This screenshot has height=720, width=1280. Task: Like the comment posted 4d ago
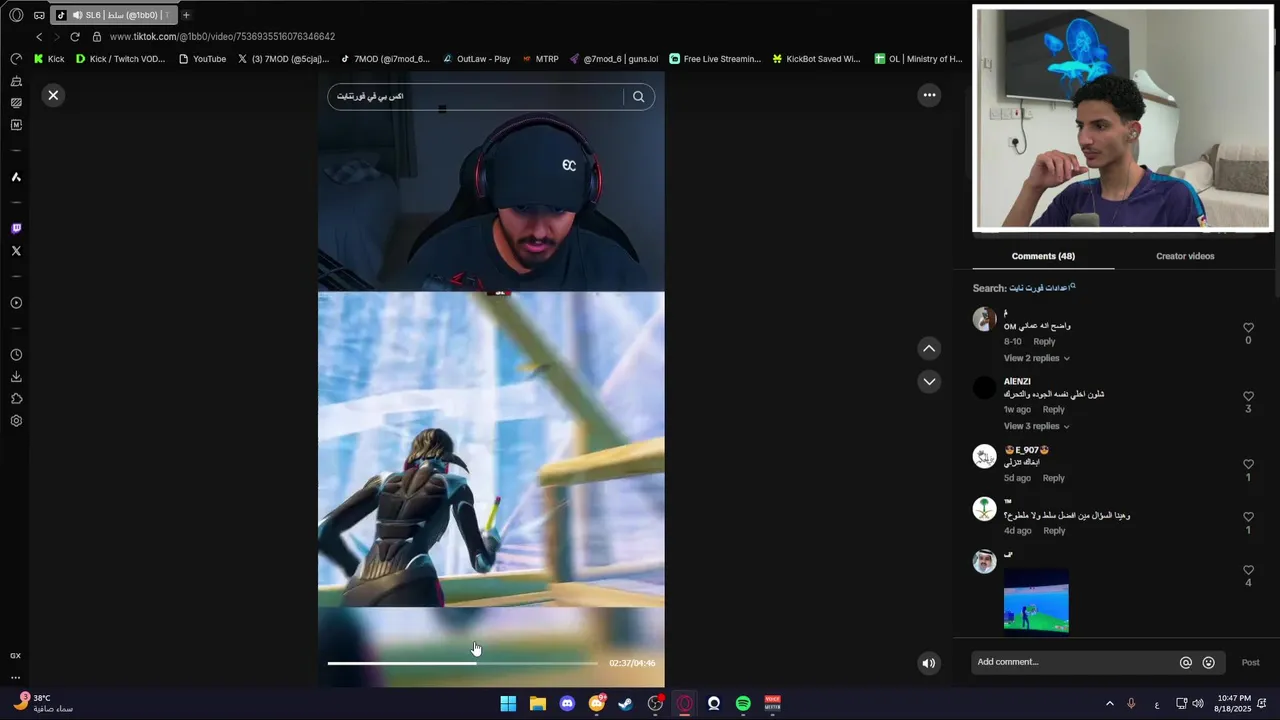click(1248, 518)
